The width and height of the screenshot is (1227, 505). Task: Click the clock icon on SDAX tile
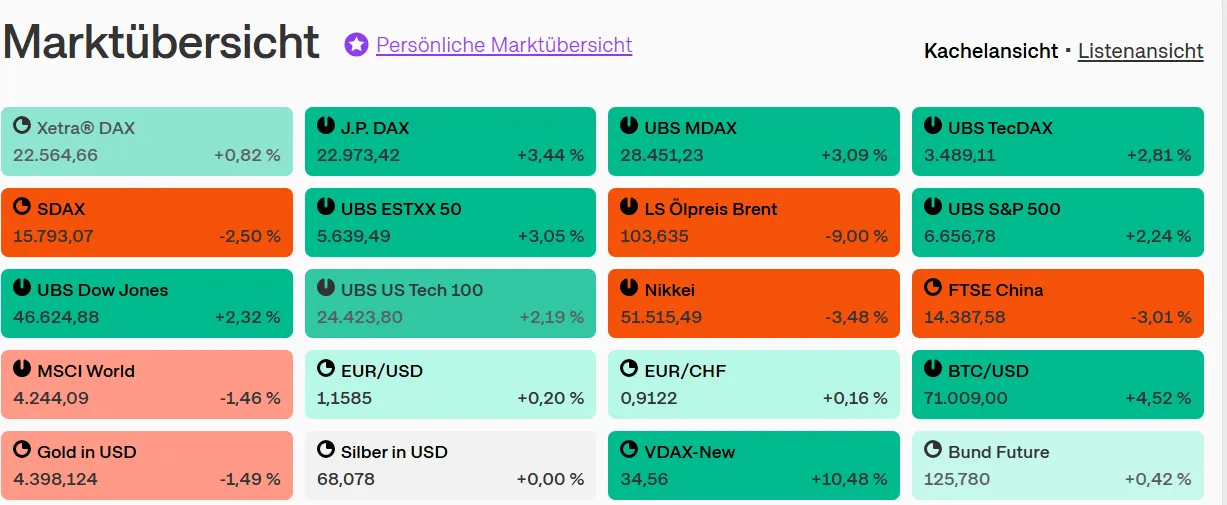click(22, 207)
